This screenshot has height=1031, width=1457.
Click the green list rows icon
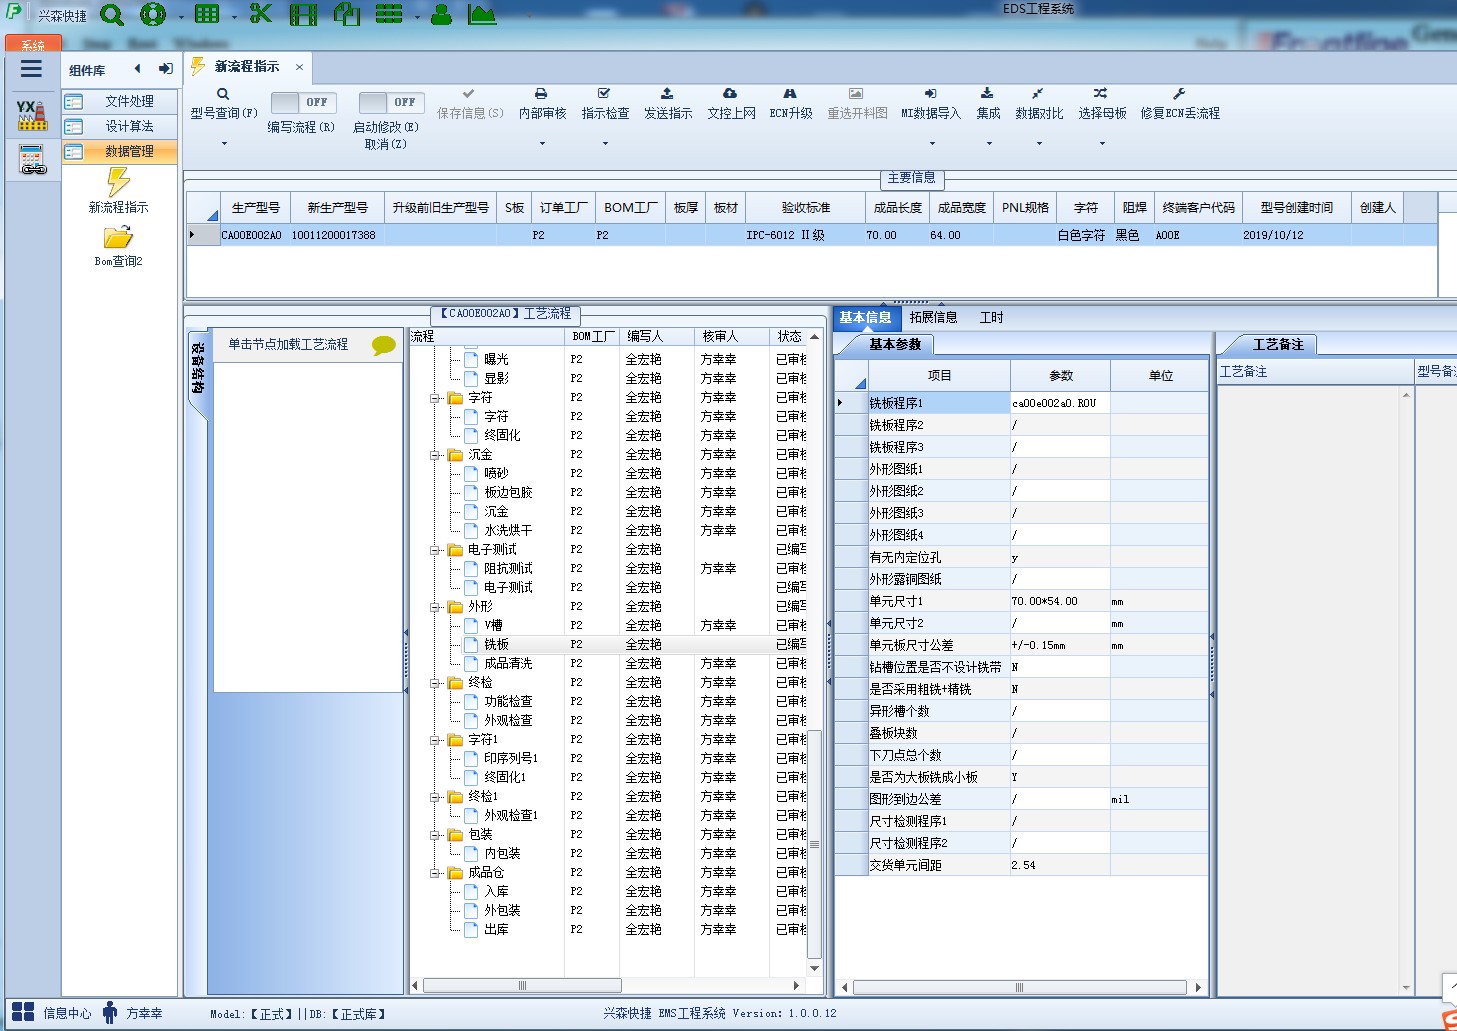[x=389, y=14]
